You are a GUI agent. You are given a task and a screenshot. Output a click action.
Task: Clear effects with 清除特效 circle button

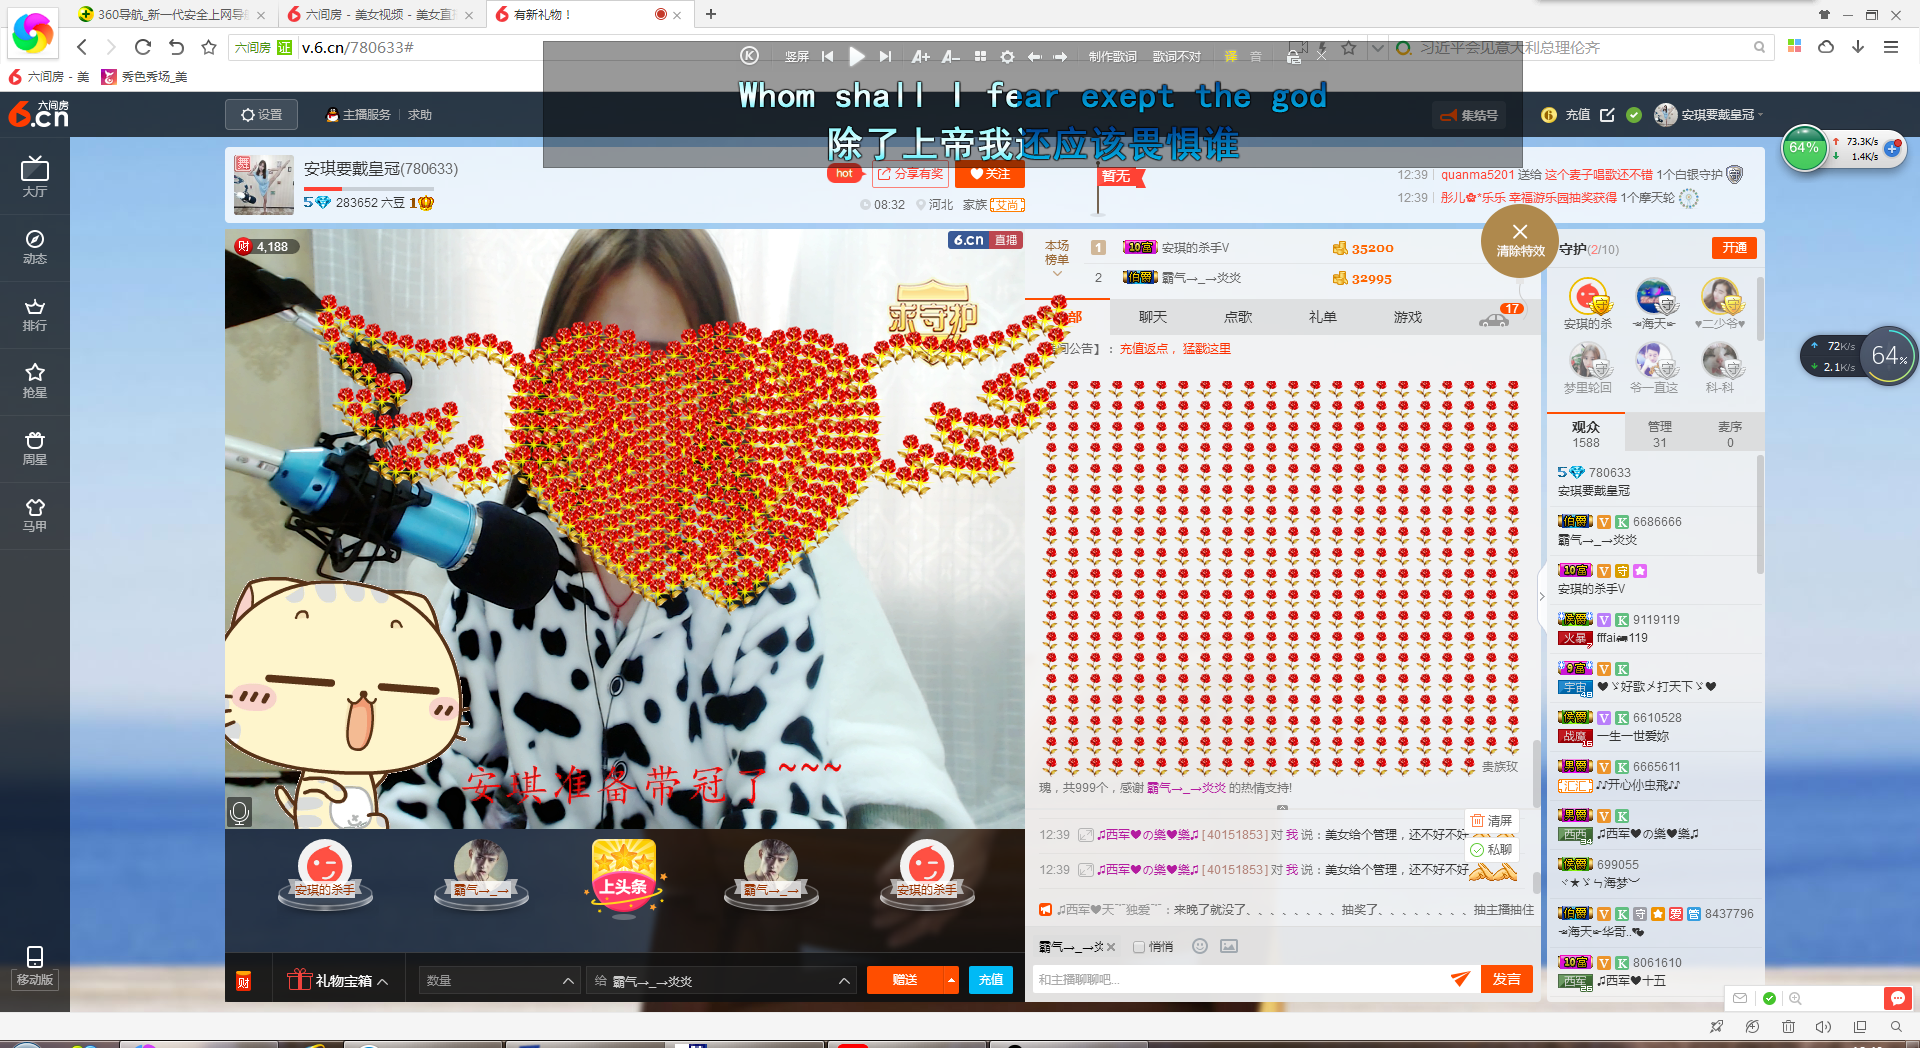pyautogui.click(x=1520, y=242)
